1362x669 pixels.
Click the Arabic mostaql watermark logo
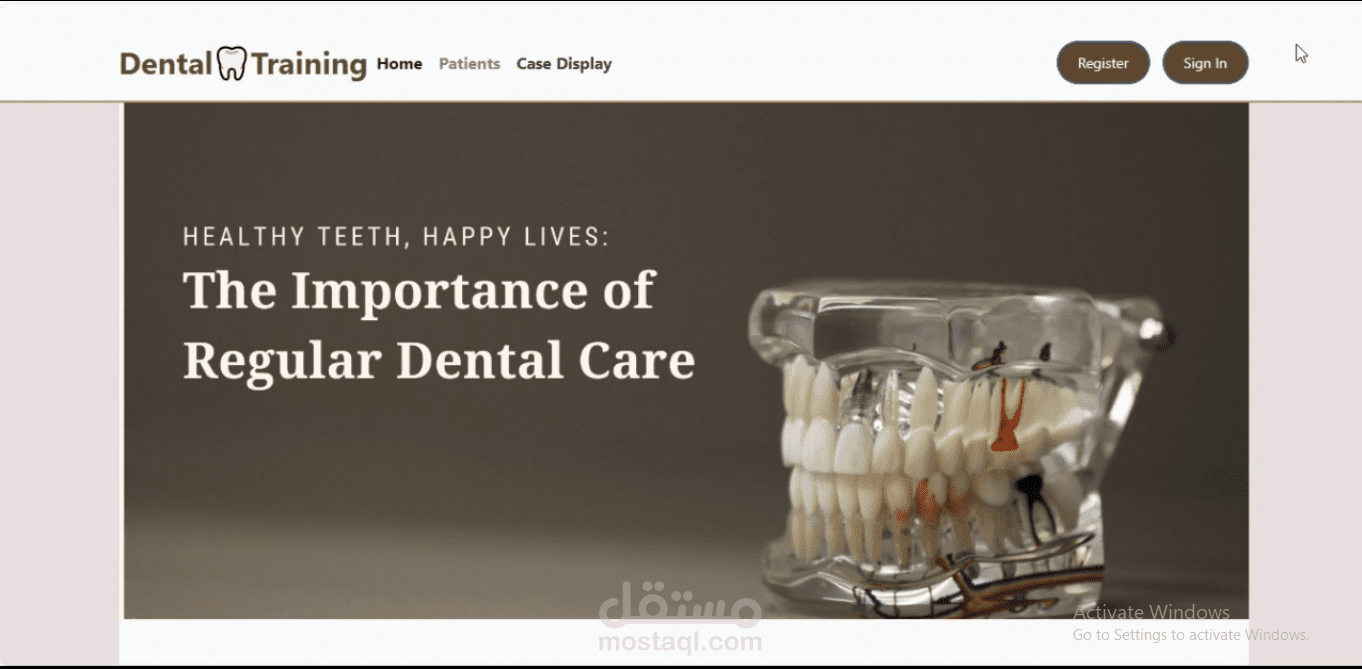[680, 605]
